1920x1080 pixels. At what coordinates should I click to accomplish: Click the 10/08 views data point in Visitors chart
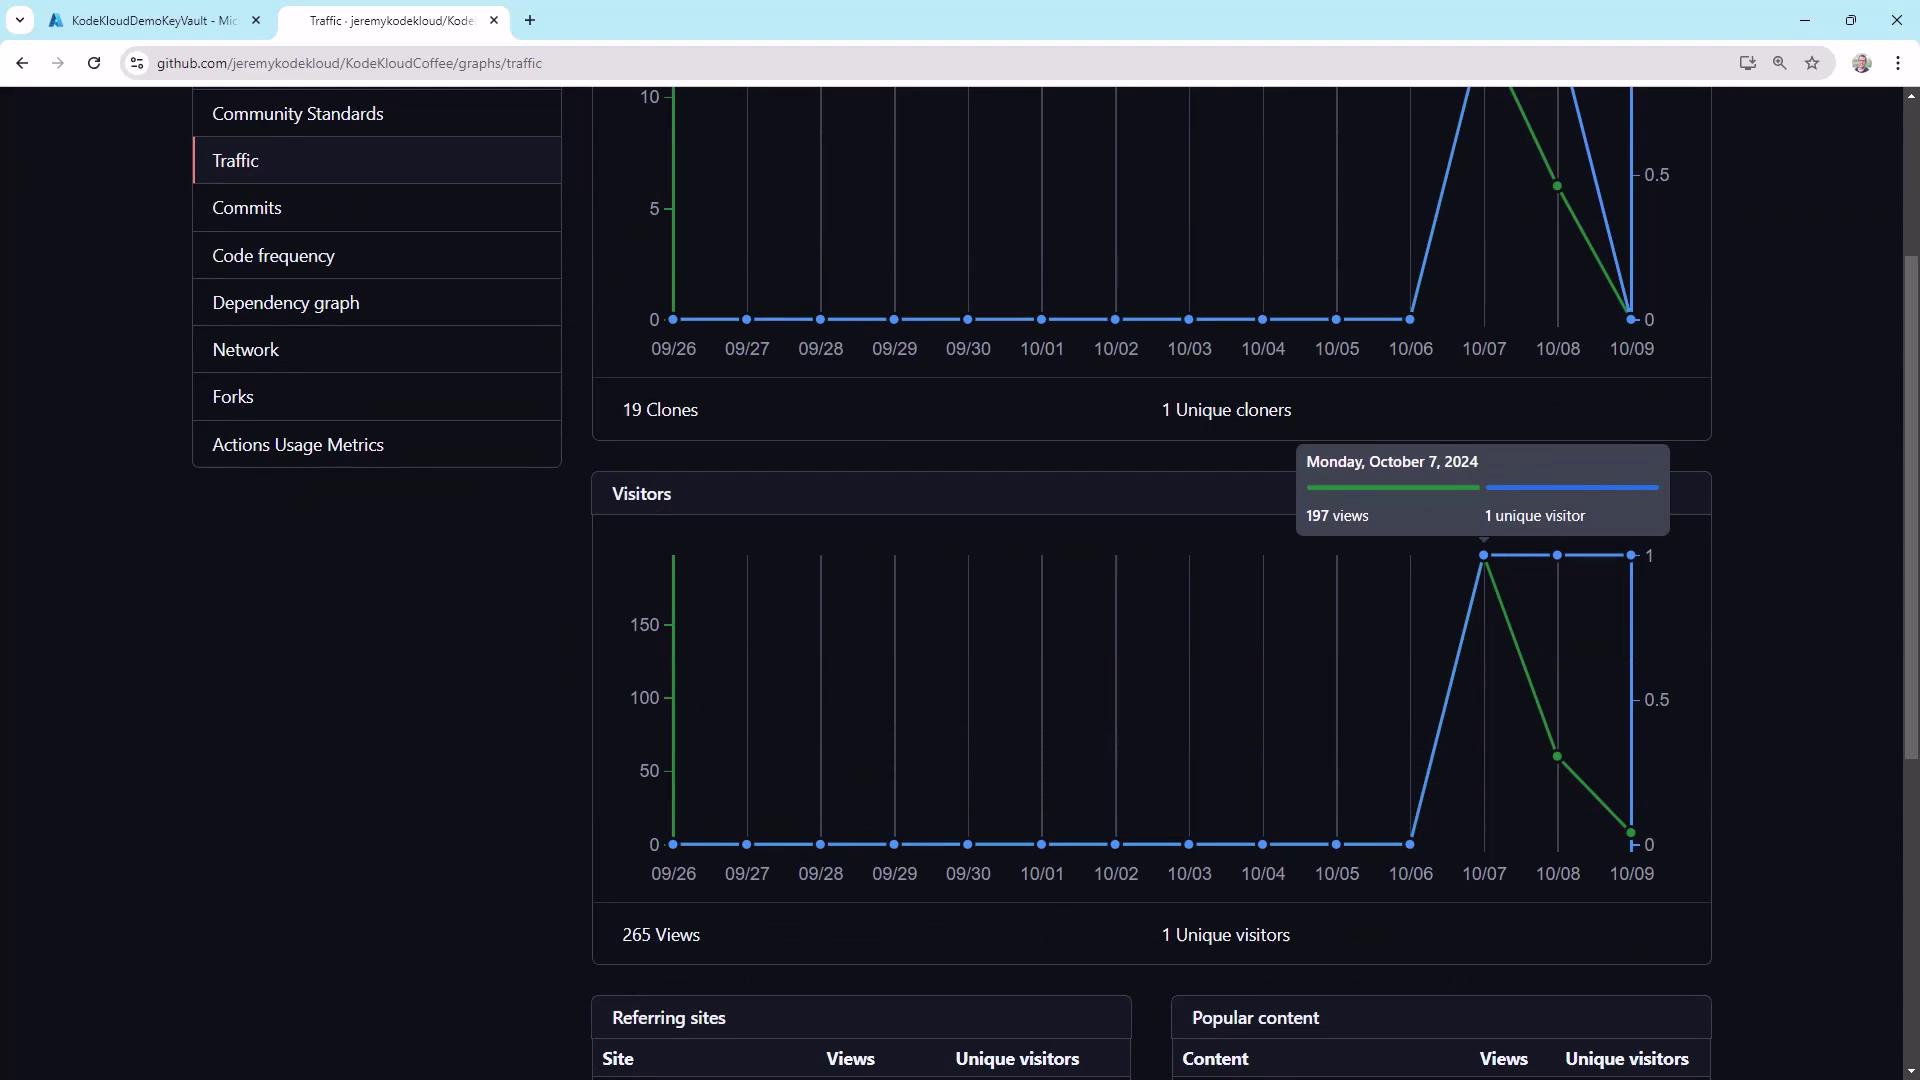tap(1557, 757)
